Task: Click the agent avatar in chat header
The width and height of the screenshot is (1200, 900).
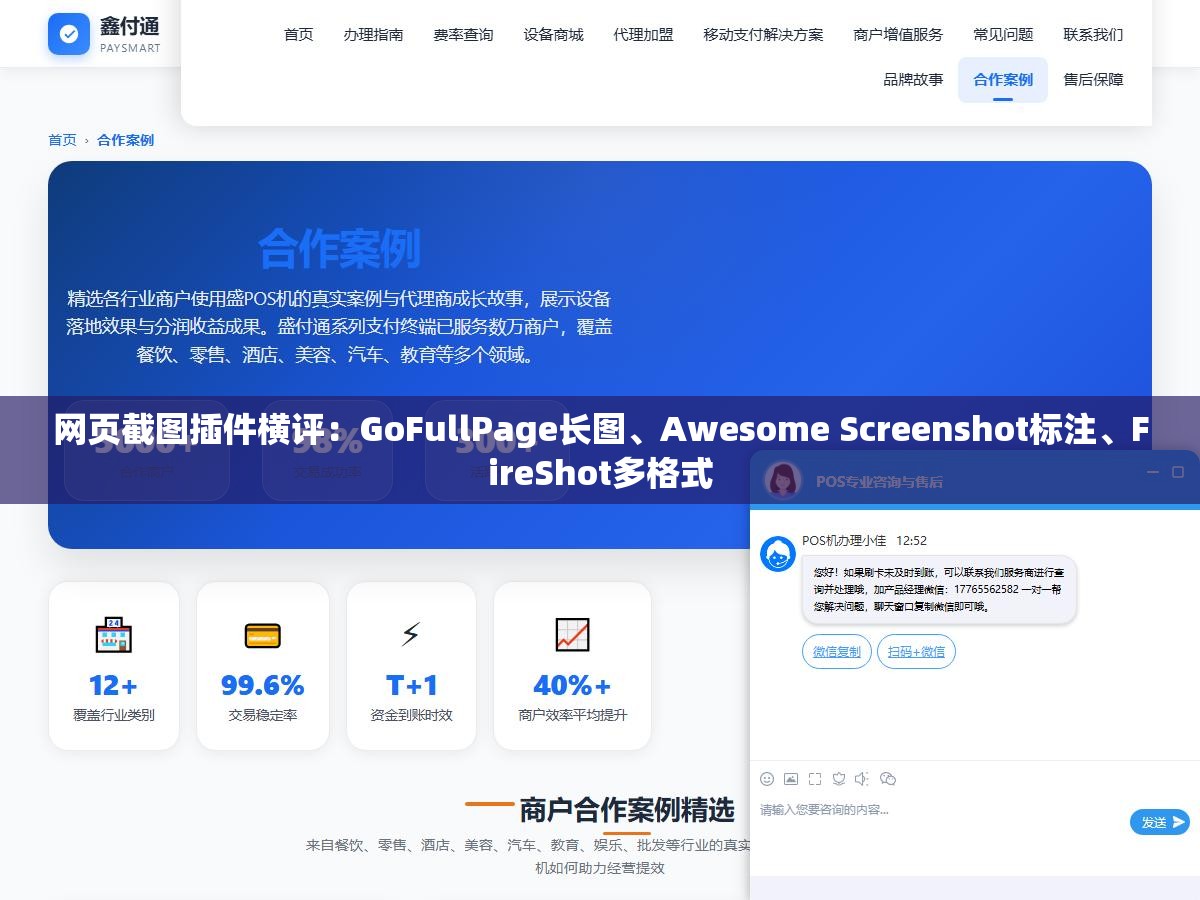Action: 782,480
